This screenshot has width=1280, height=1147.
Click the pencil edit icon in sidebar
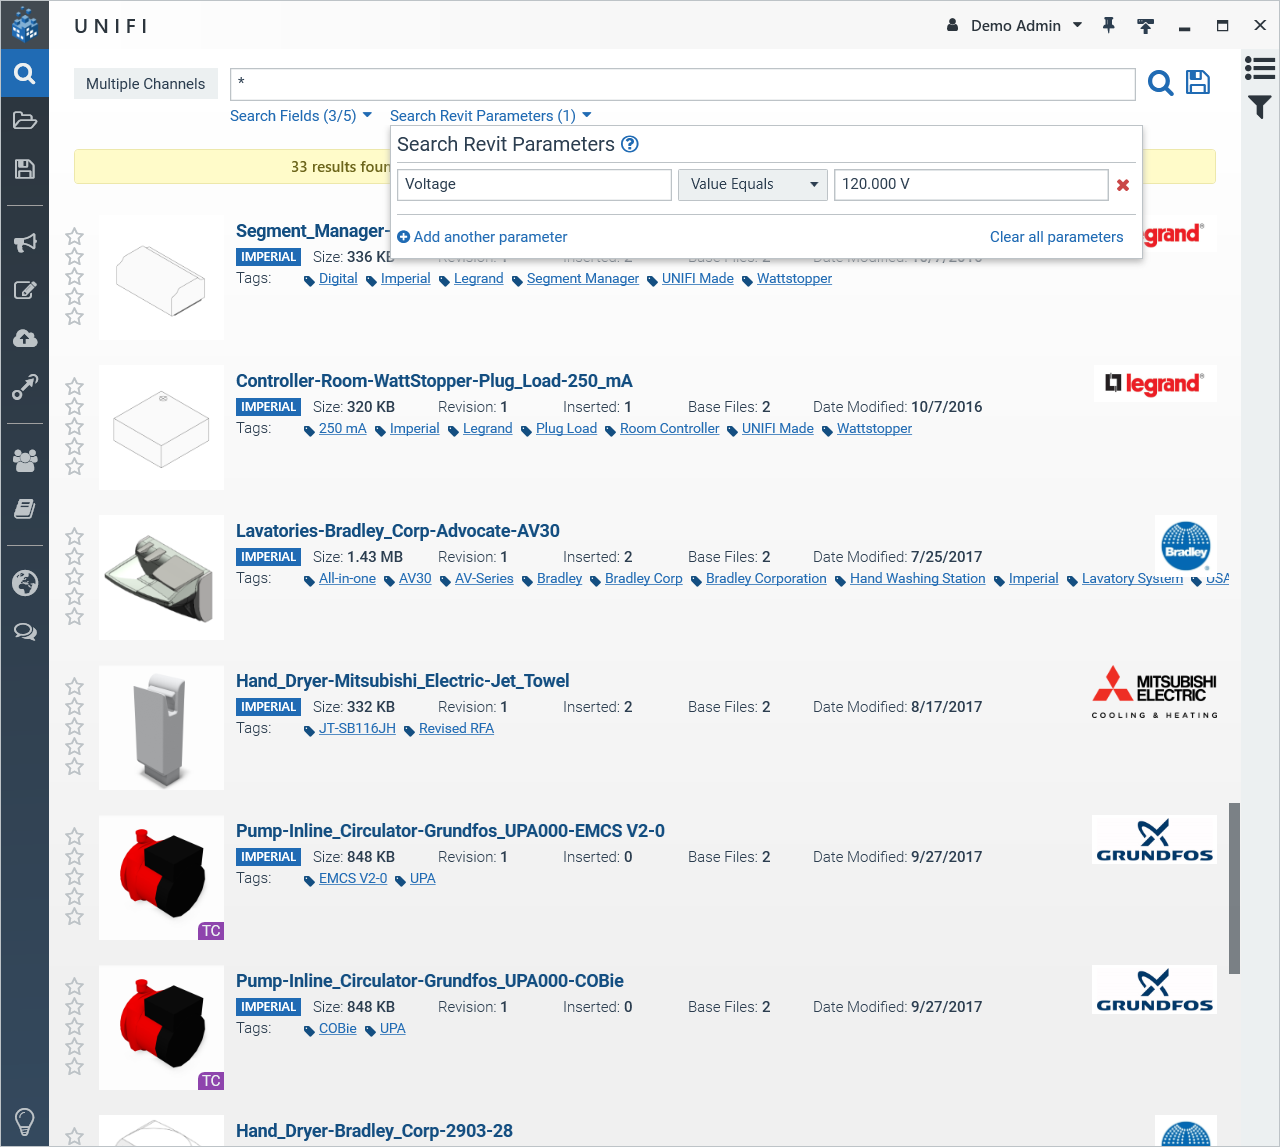(x=24, y=290)
